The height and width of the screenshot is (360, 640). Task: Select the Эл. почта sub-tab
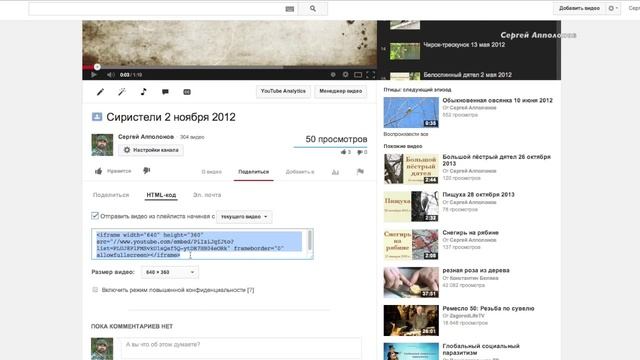[x=207, y=195]
